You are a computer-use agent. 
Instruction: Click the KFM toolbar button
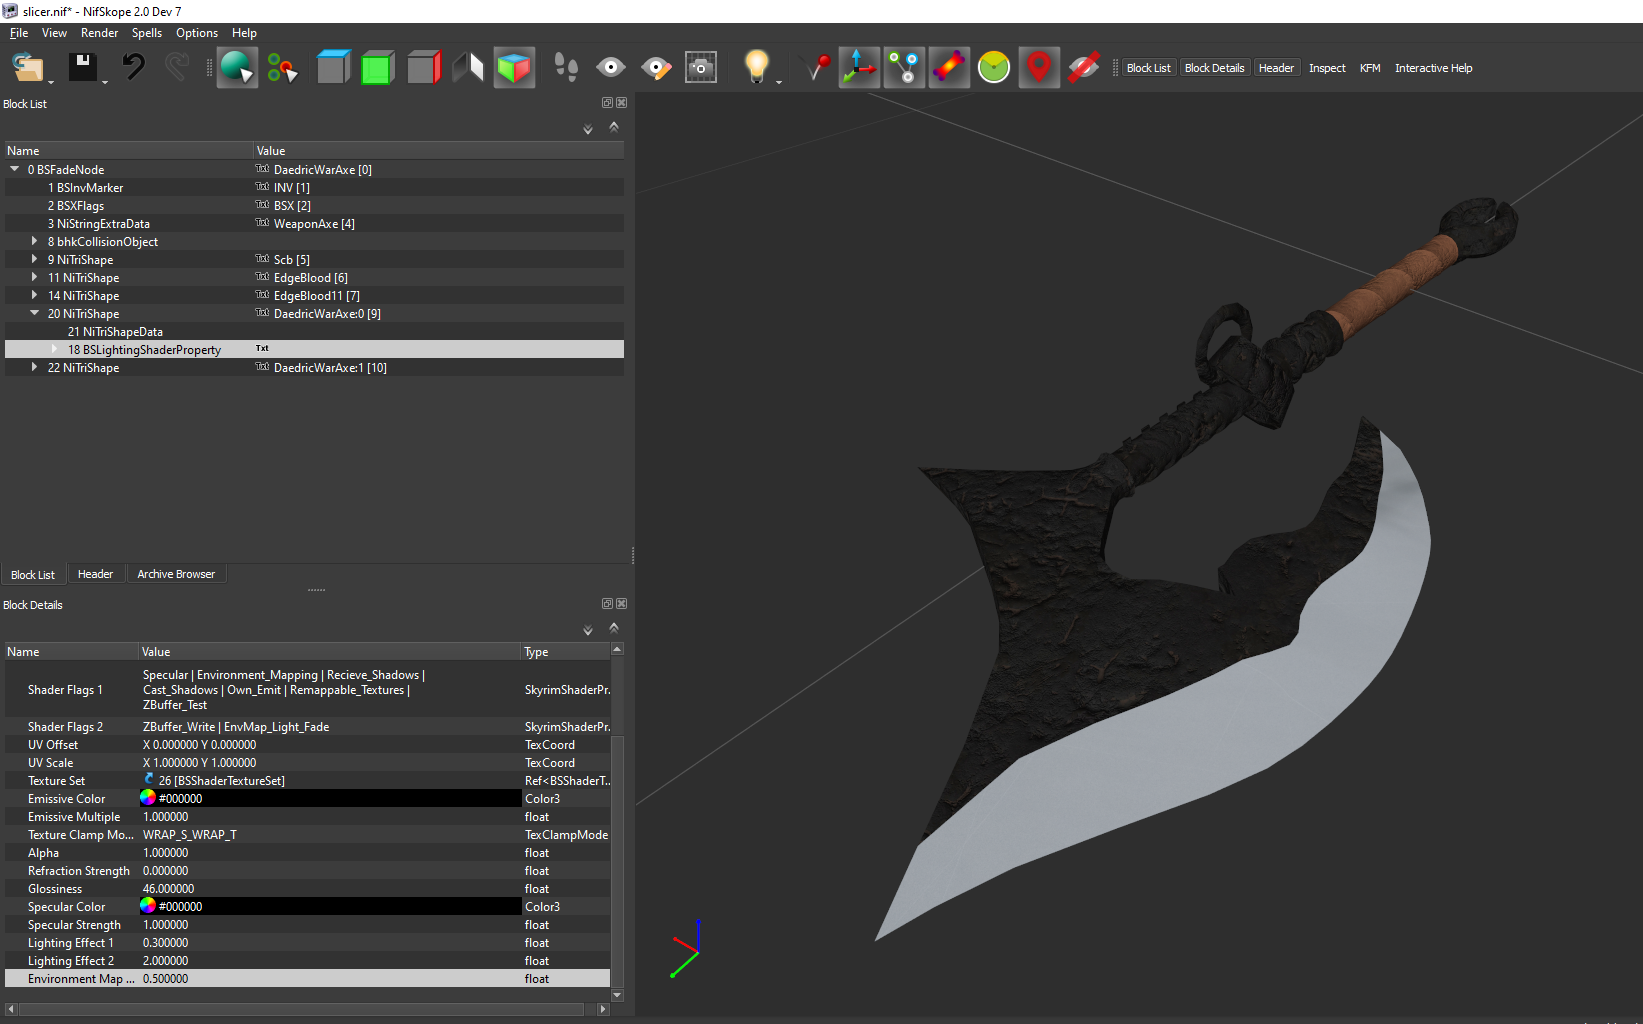coord(1370,68)
